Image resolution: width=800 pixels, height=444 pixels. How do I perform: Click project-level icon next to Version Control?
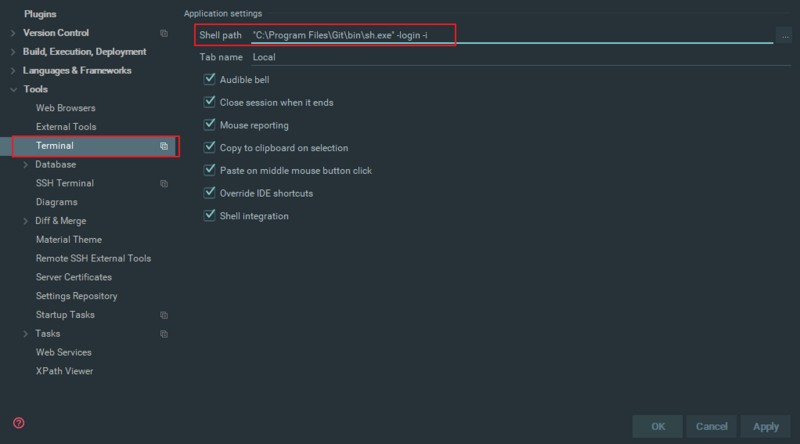[x=164, y=33]
